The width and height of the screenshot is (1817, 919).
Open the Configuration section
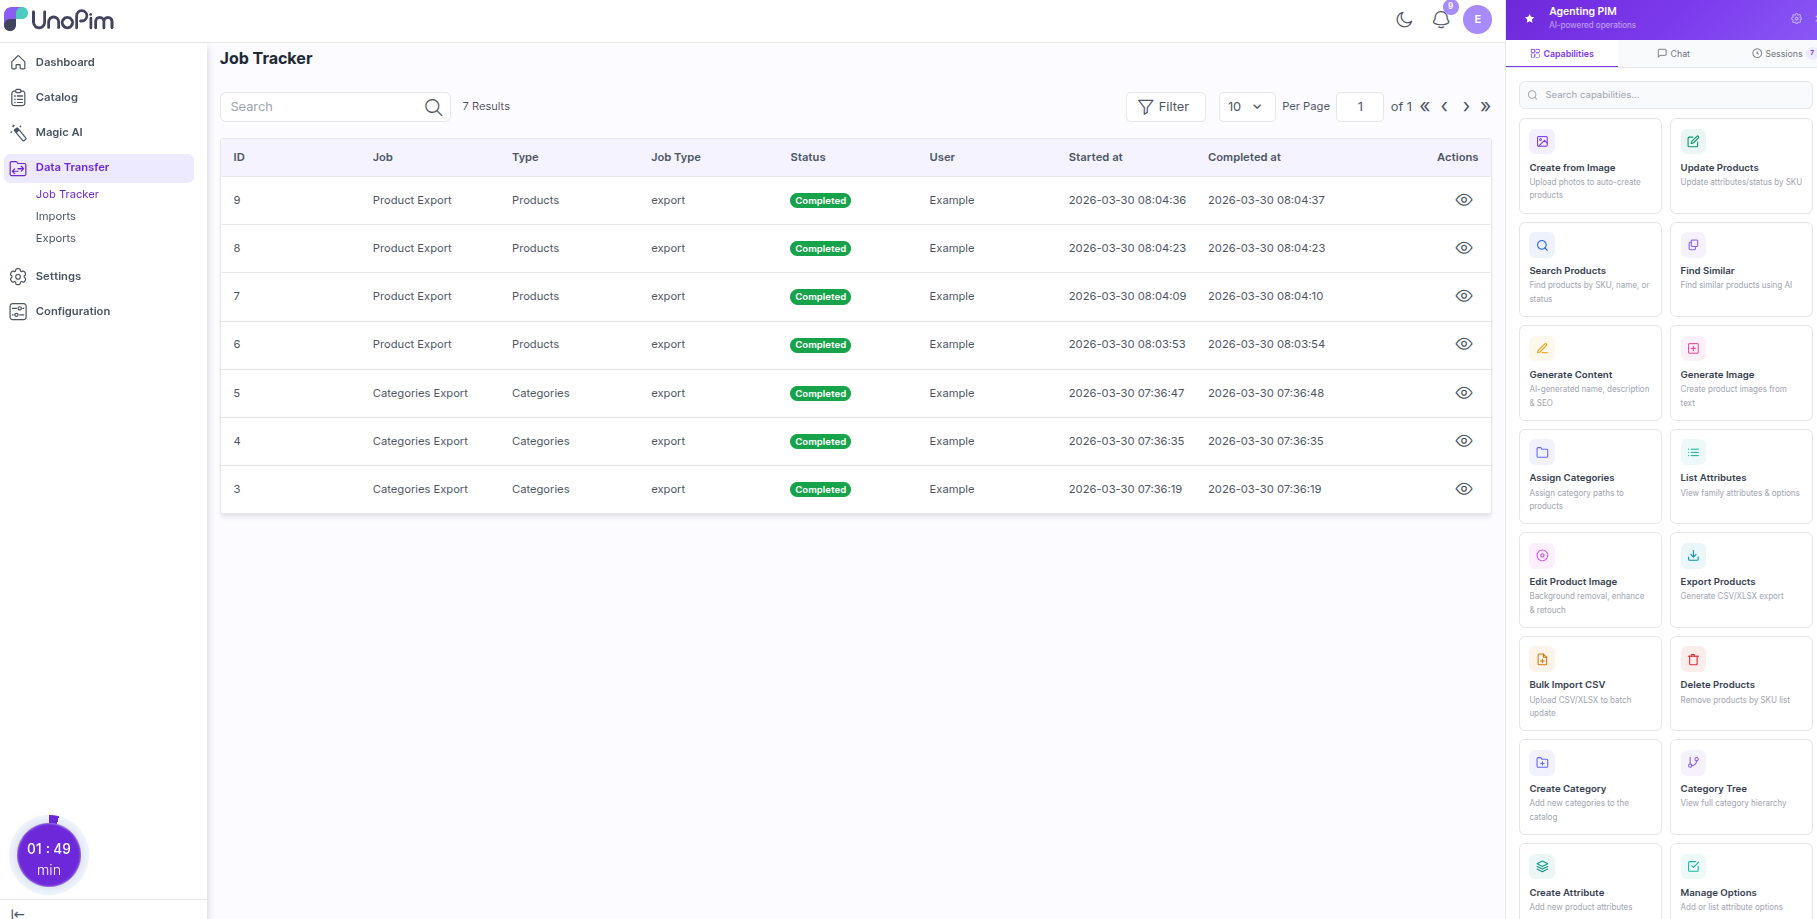point(73,311)
